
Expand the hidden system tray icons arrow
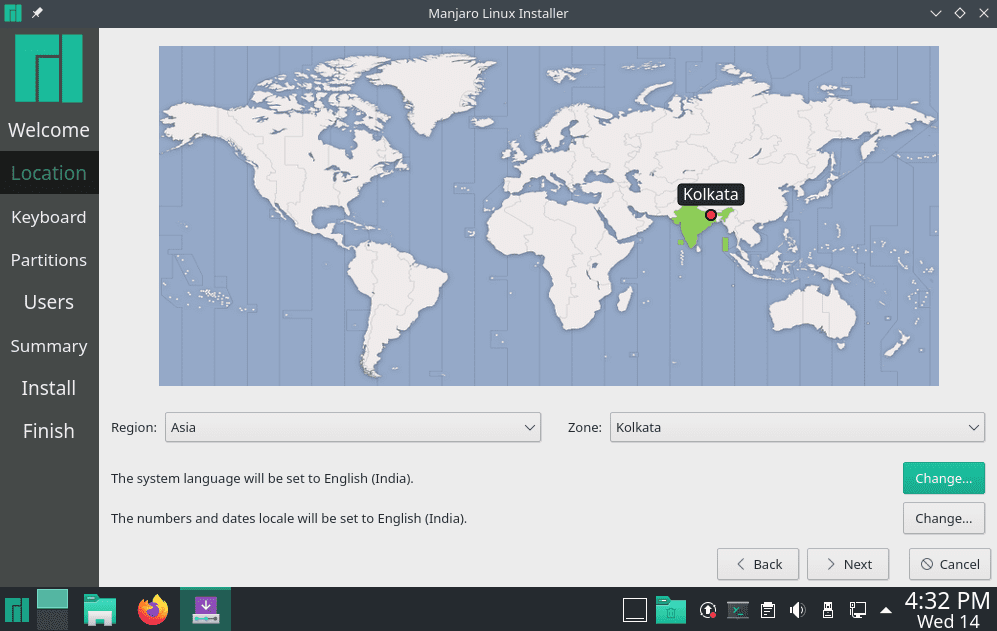coord(885,609)
